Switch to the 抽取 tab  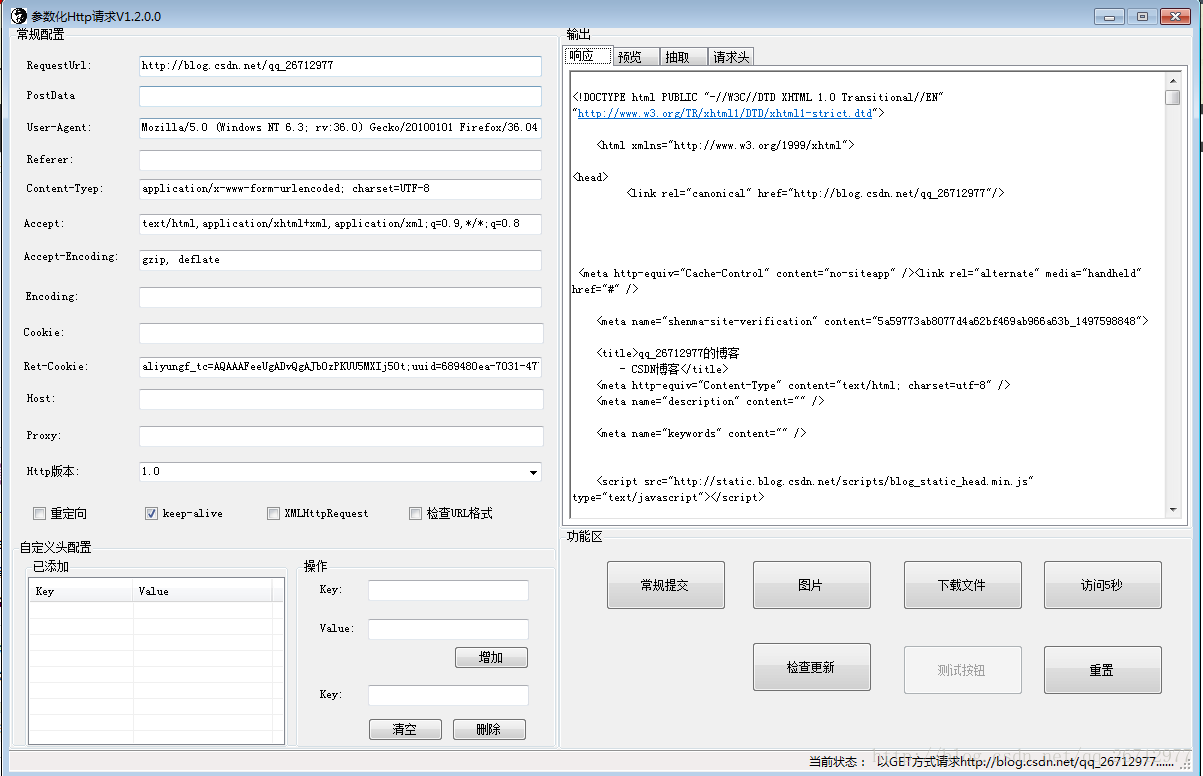(683, 57)
